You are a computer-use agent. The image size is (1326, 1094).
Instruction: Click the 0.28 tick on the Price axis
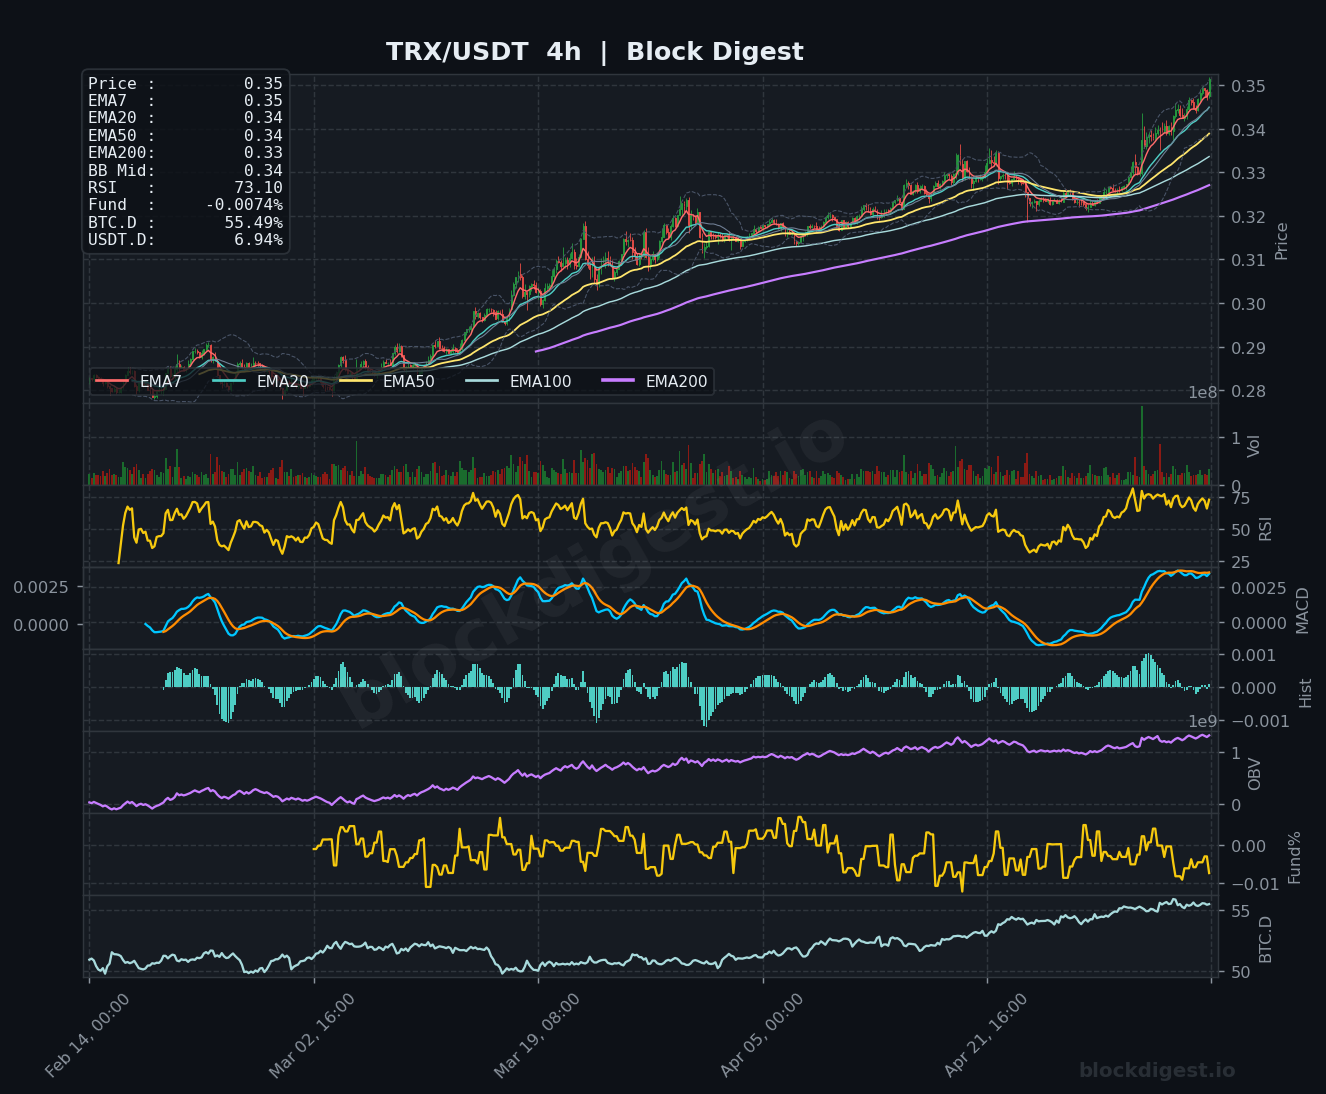1248,391
